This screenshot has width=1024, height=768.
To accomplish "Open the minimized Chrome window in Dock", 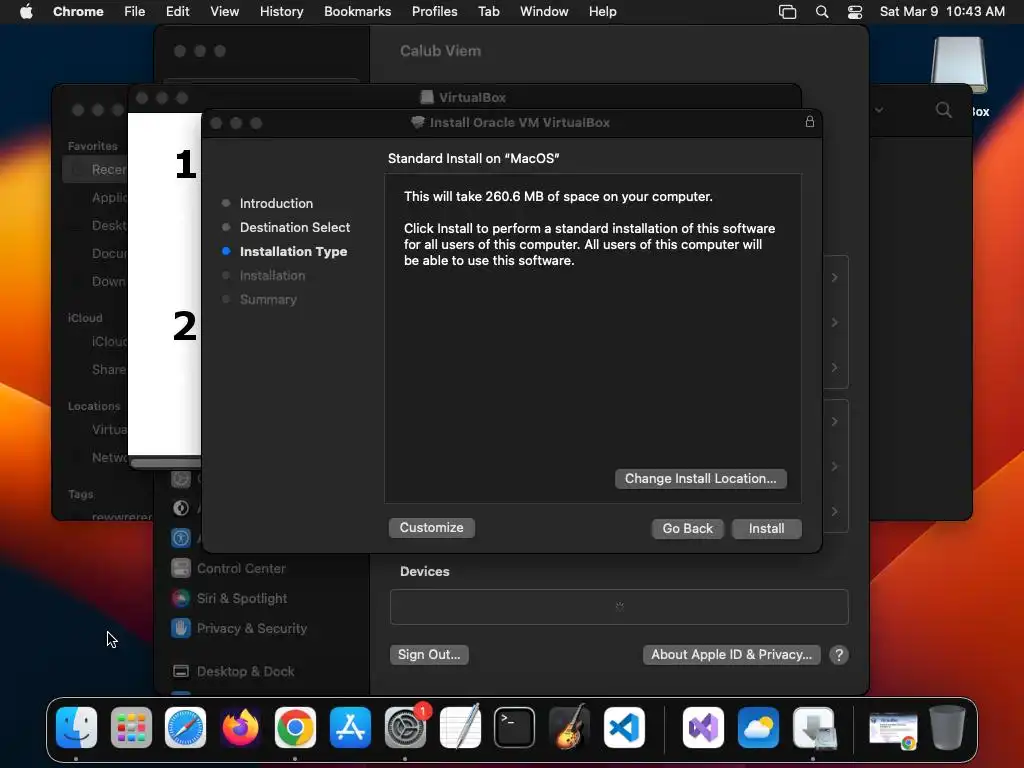I will coord(893,730).
